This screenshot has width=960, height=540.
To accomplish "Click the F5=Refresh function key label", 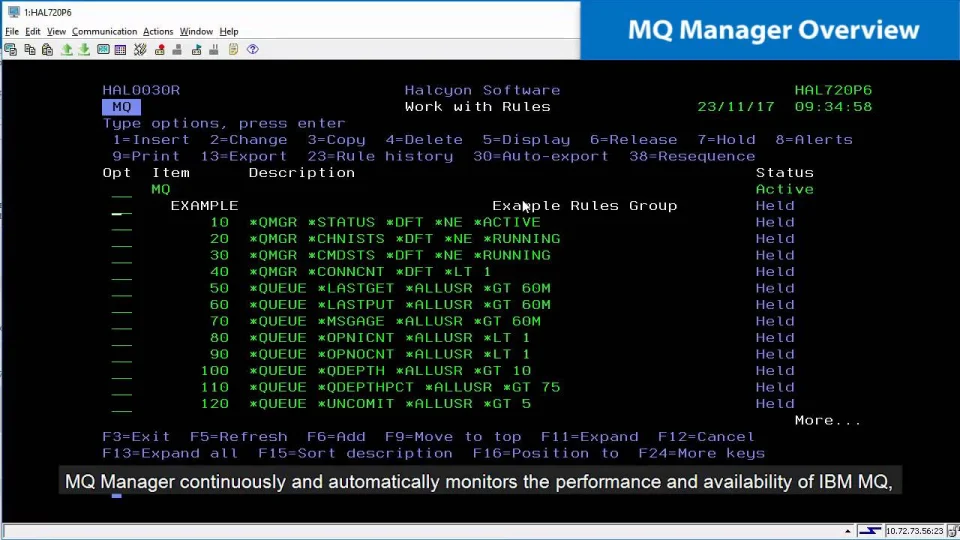I will [x=238, y=437].
